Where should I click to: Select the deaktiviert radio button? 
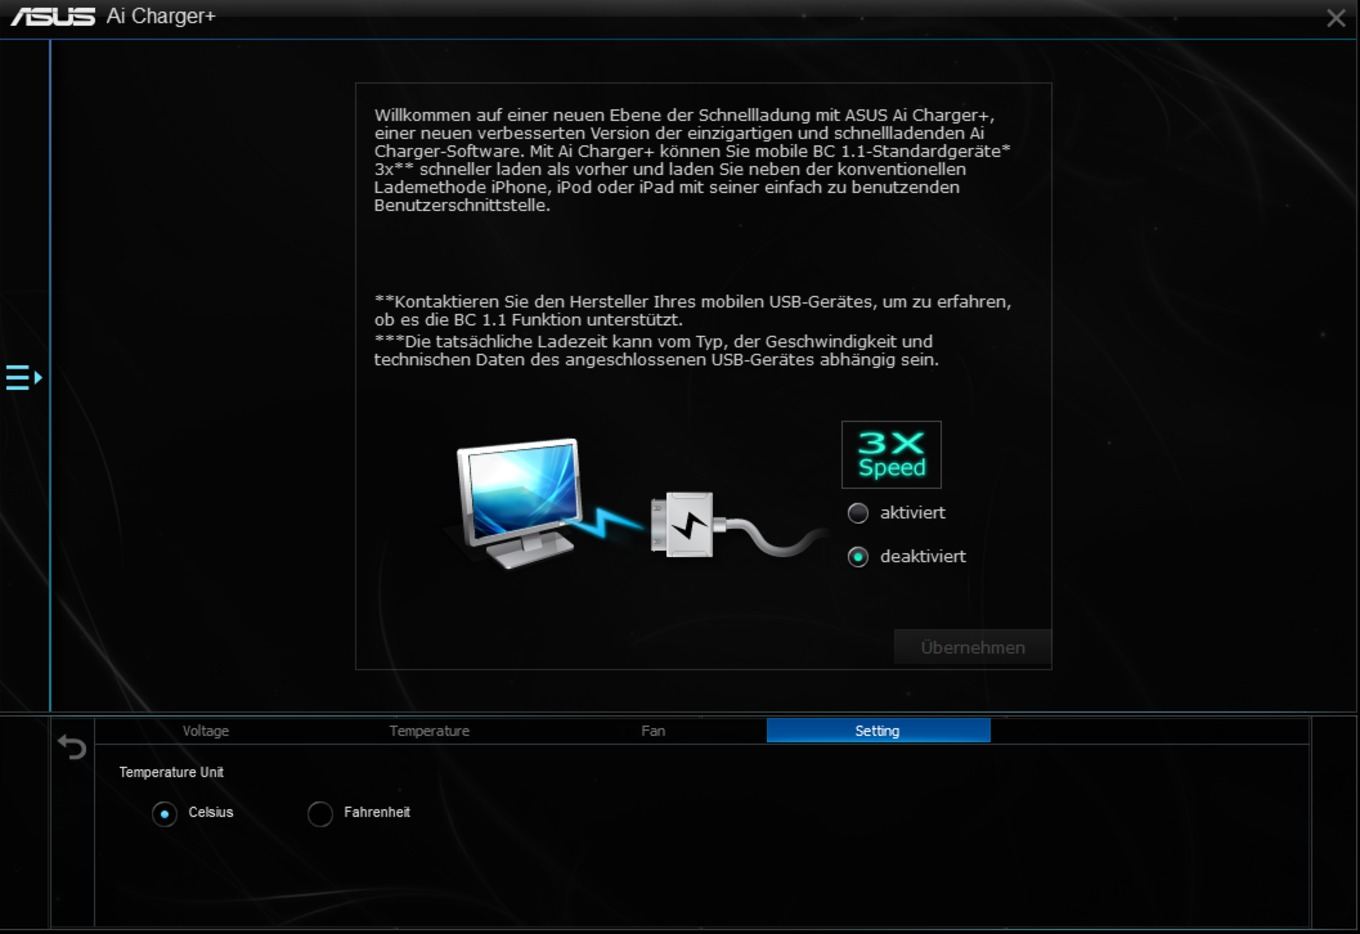858,557
